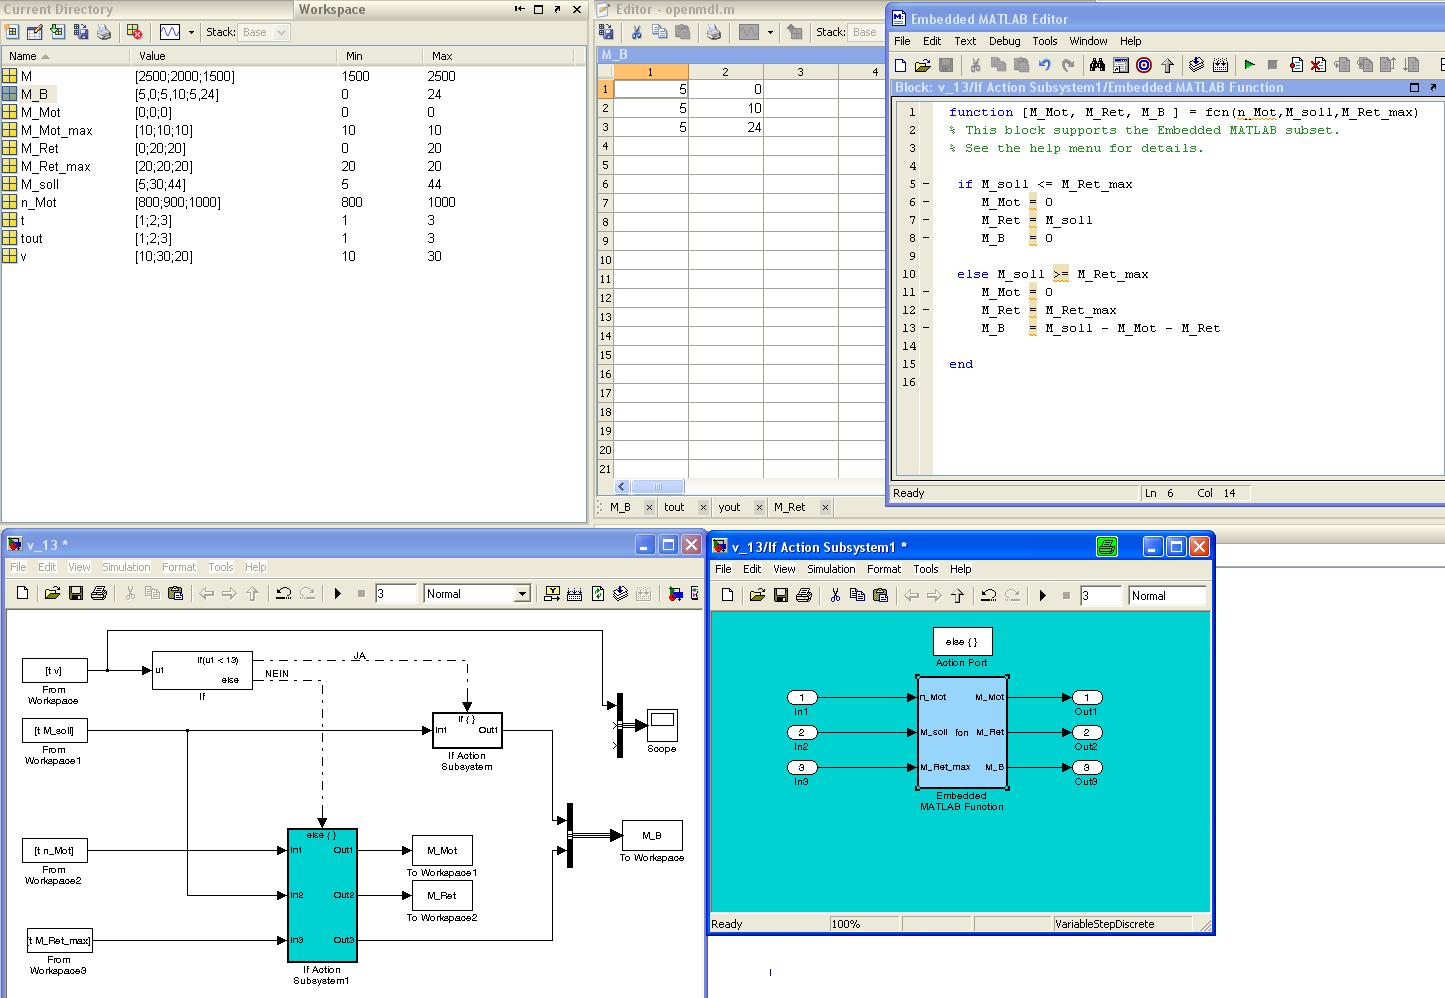Viewport: 1445px width, 998px height.
Task: Save the v_13 model with the floppy icon
Action: (76, 594)
